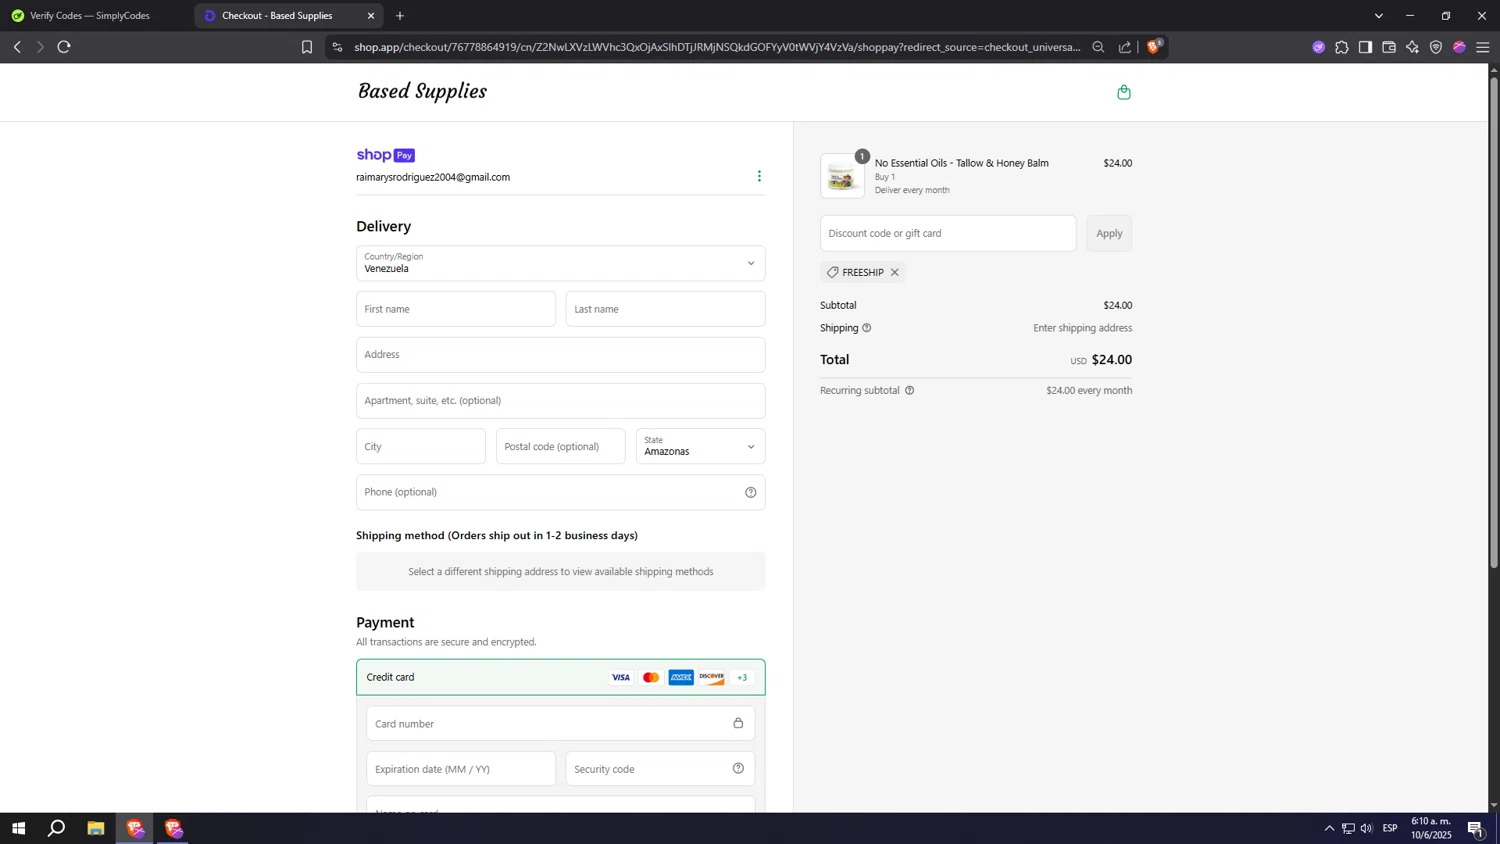1500x844 pixels.
Task: Open the Windows Start menu
Action: coord(18,828)
